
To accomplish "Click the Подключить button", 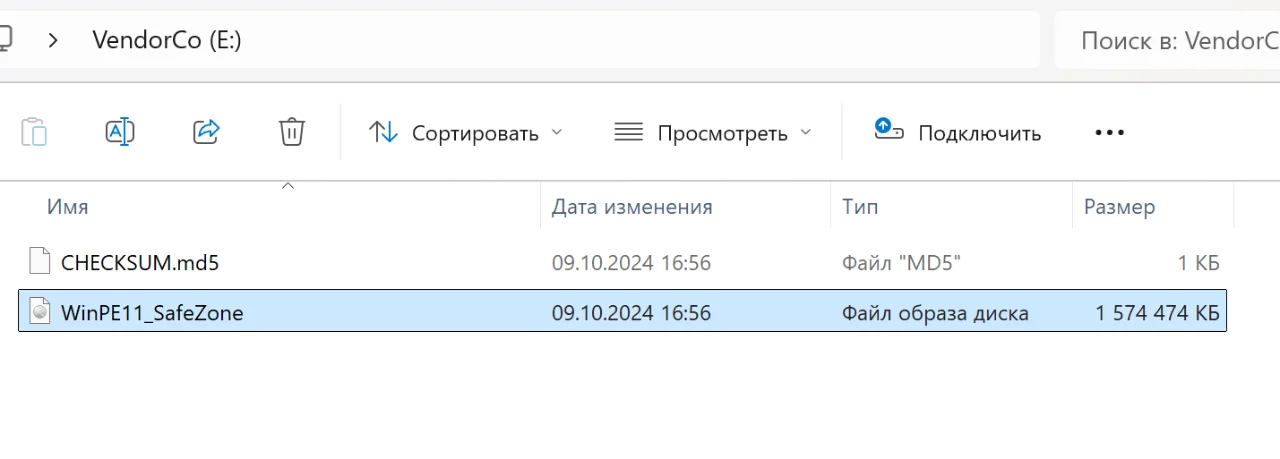I will pyautogui.click(x=957, y=133).
